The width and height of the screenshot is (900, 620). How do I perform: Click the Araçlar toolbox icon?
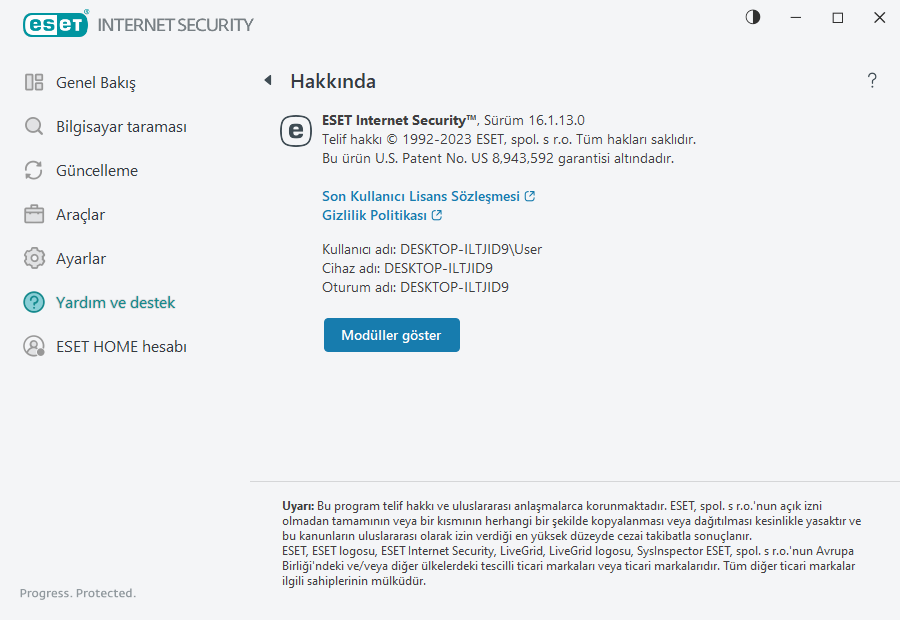click(34, 215)
